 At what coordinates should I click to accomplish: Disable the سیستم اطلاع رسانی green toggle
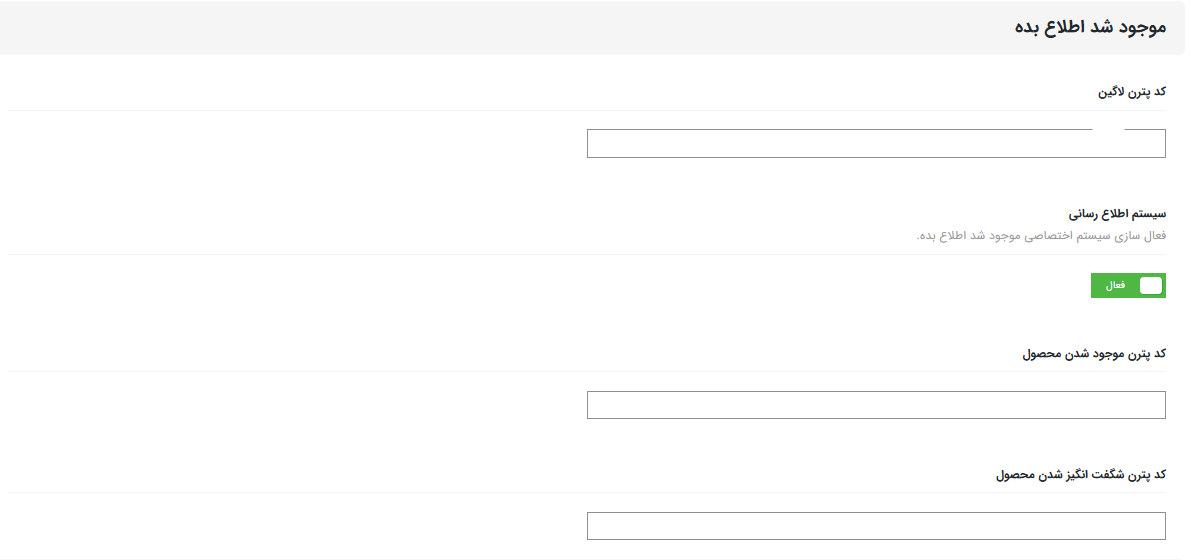[x=1128, y=285]
